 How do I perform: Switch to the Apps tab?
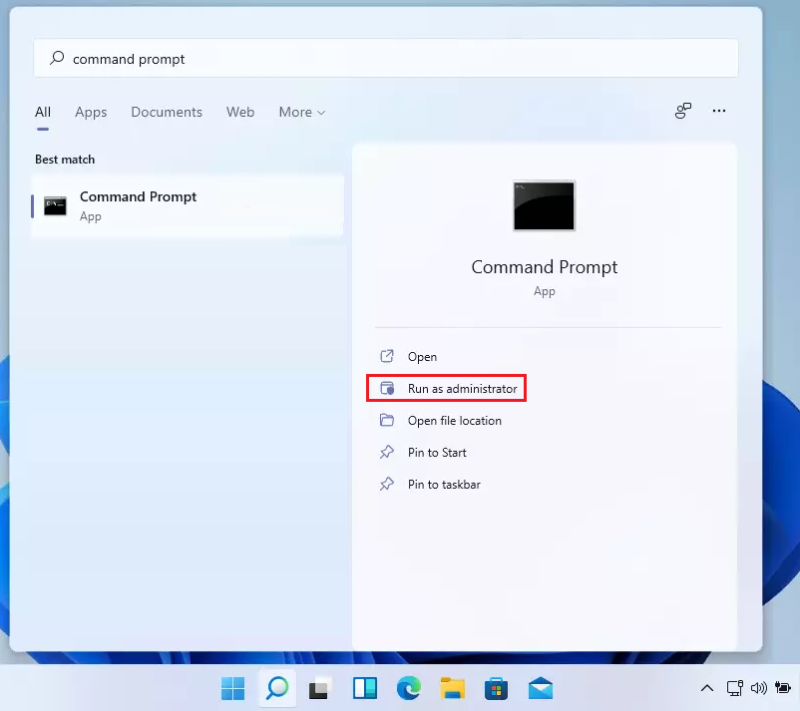coord(91,112)
